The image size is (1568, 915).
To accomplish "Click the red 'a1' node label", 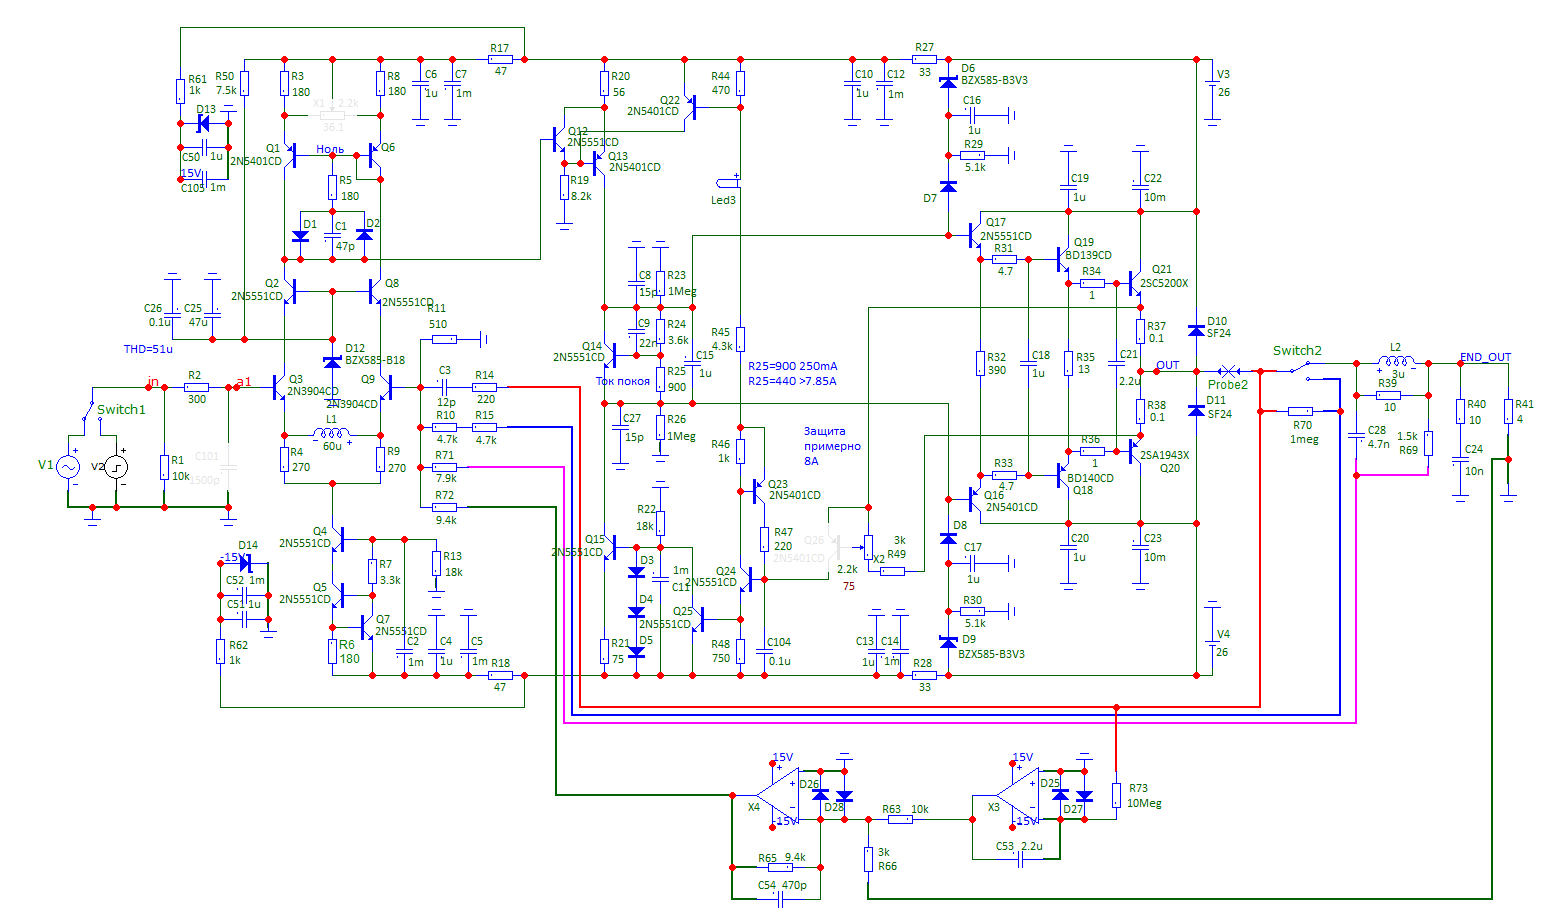I will (244, 382).
